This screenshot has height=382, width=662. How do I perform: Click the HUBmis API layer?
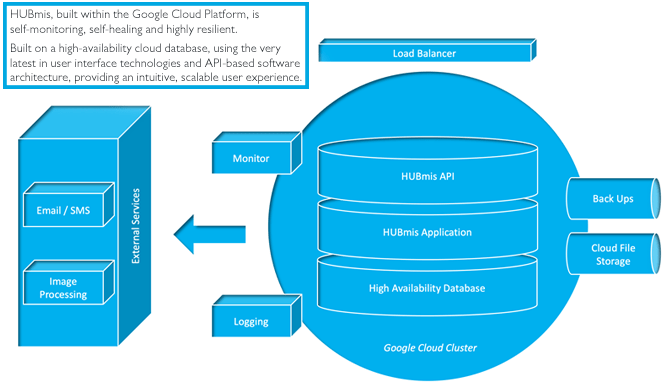428,171
